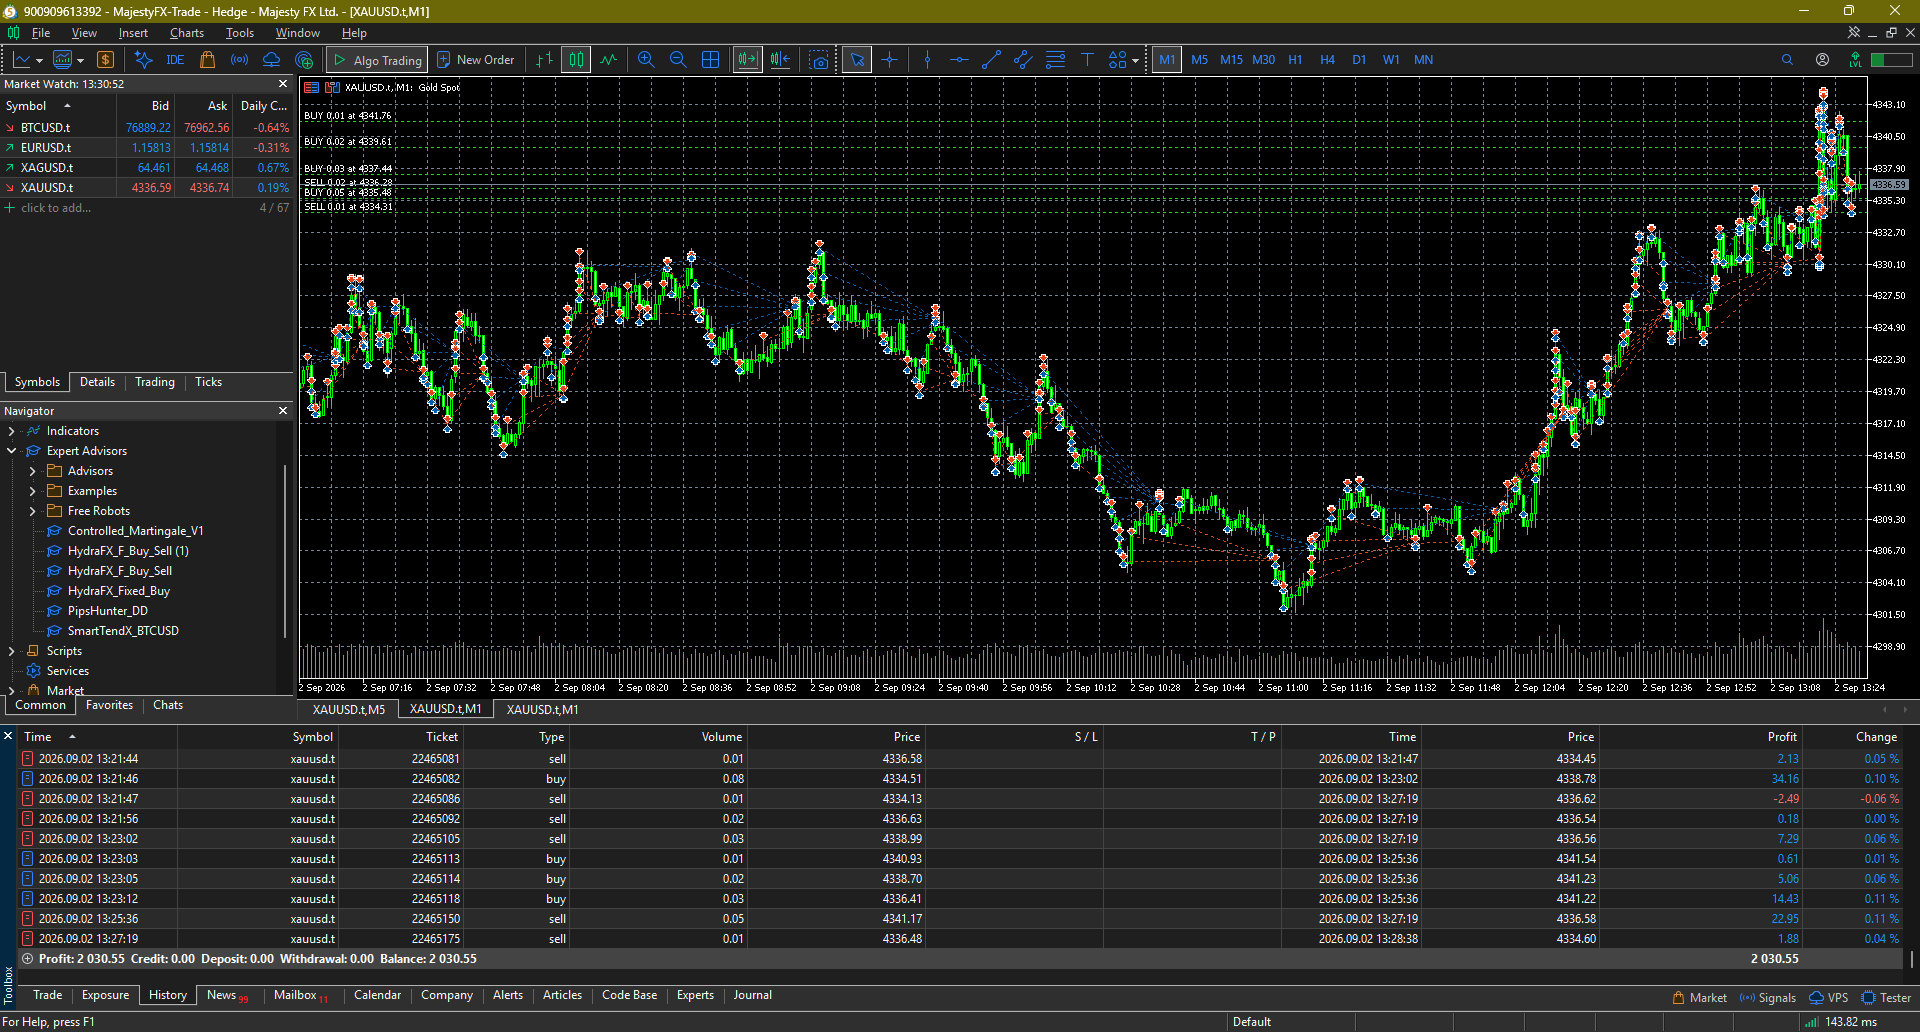Toggle chart auto scroll to end
Viewport: 1920px width, 1032px height.
(x=747, y=60)
